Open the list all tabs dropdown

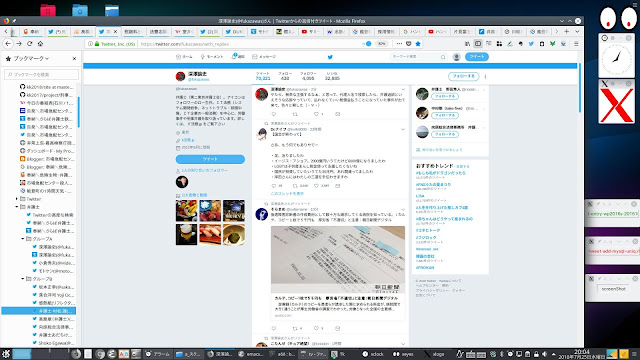[577, 31]
